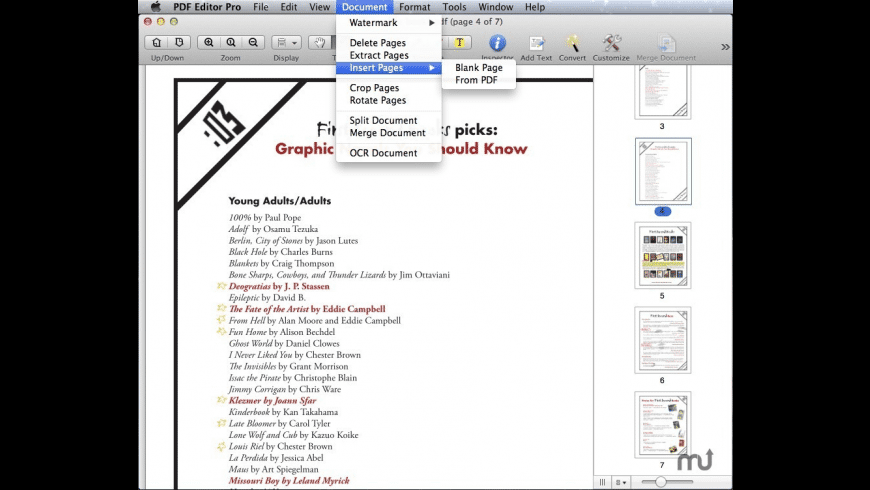Screen dimensions: 870x490
Task: Click the Merge Document toolbar icon
Action: click(x=665, y=43)
